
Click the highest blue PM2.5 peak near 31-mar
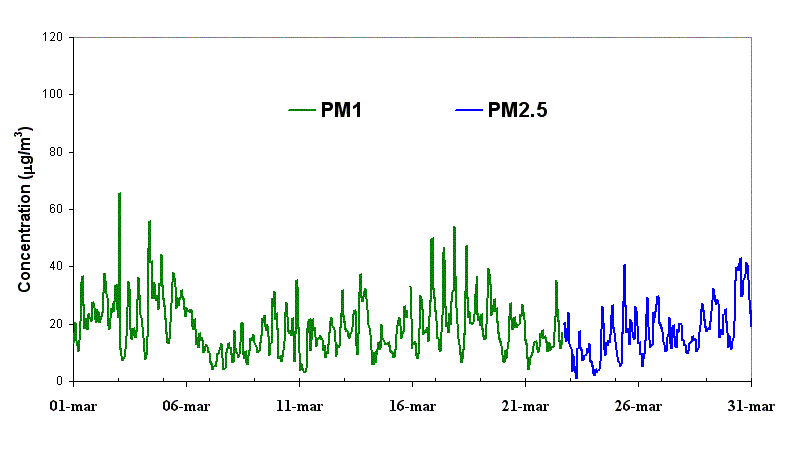(741, 259)
